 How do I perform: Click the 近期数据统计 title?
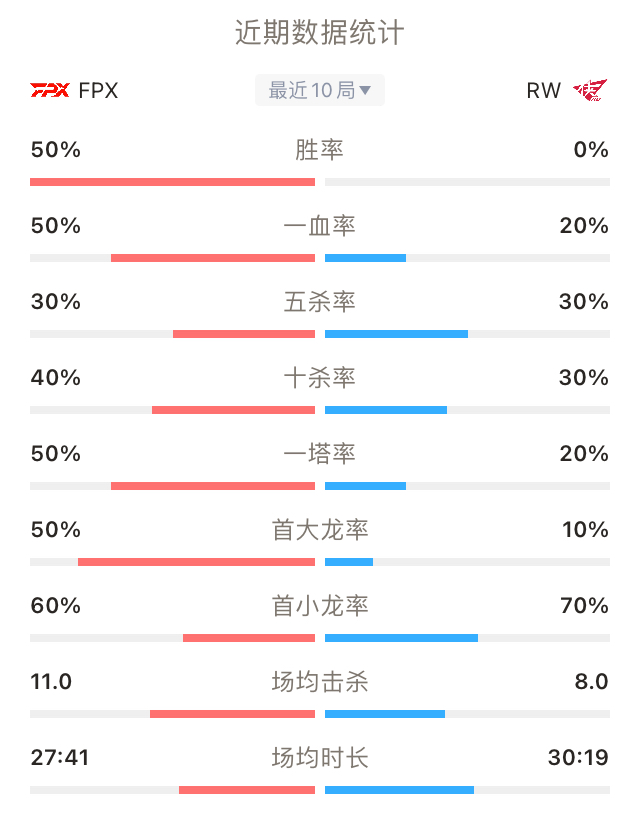point(320,32)
